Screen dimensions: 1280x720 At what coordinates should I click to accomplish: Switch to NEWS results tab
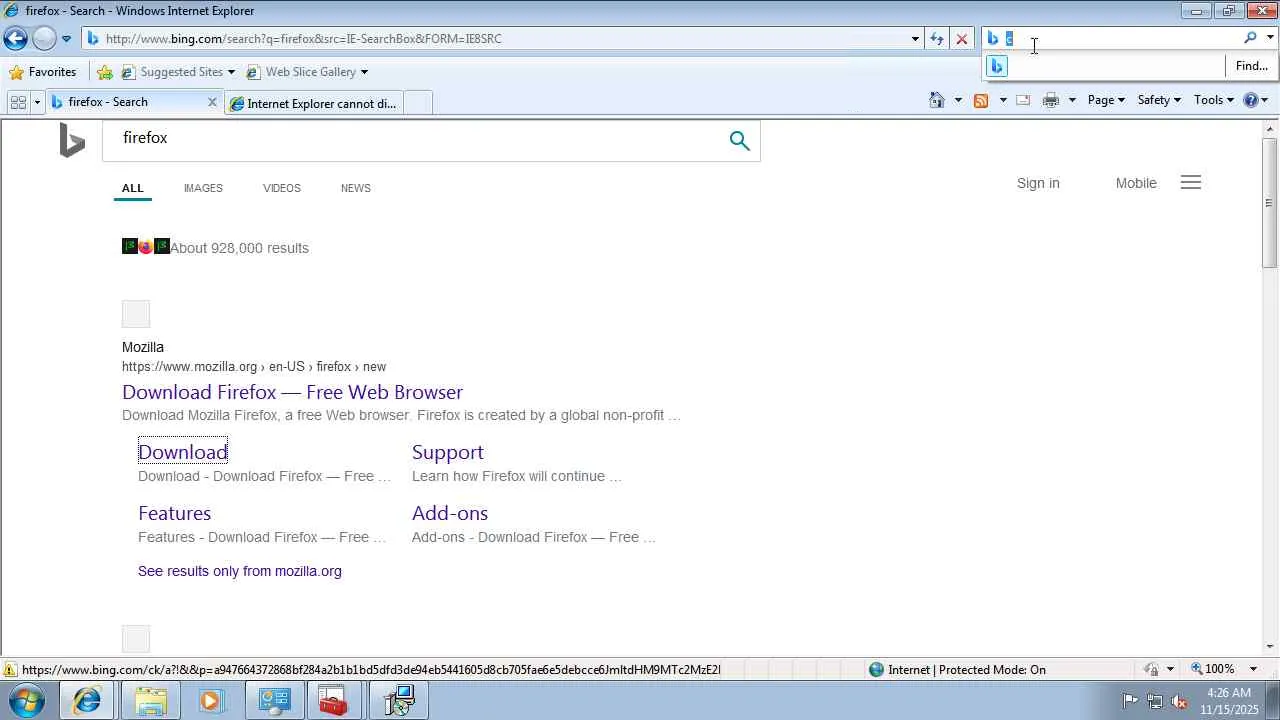tap(356, 188)
